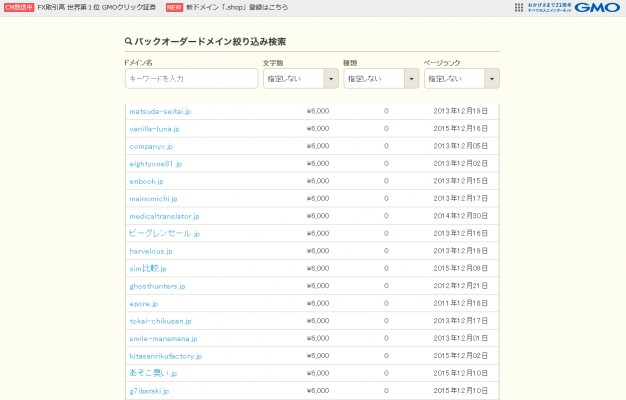Image resolution: width=626 pixels, height=400 pixels.
Task: Open the ページランク dropdown
Action: [462, 78]
